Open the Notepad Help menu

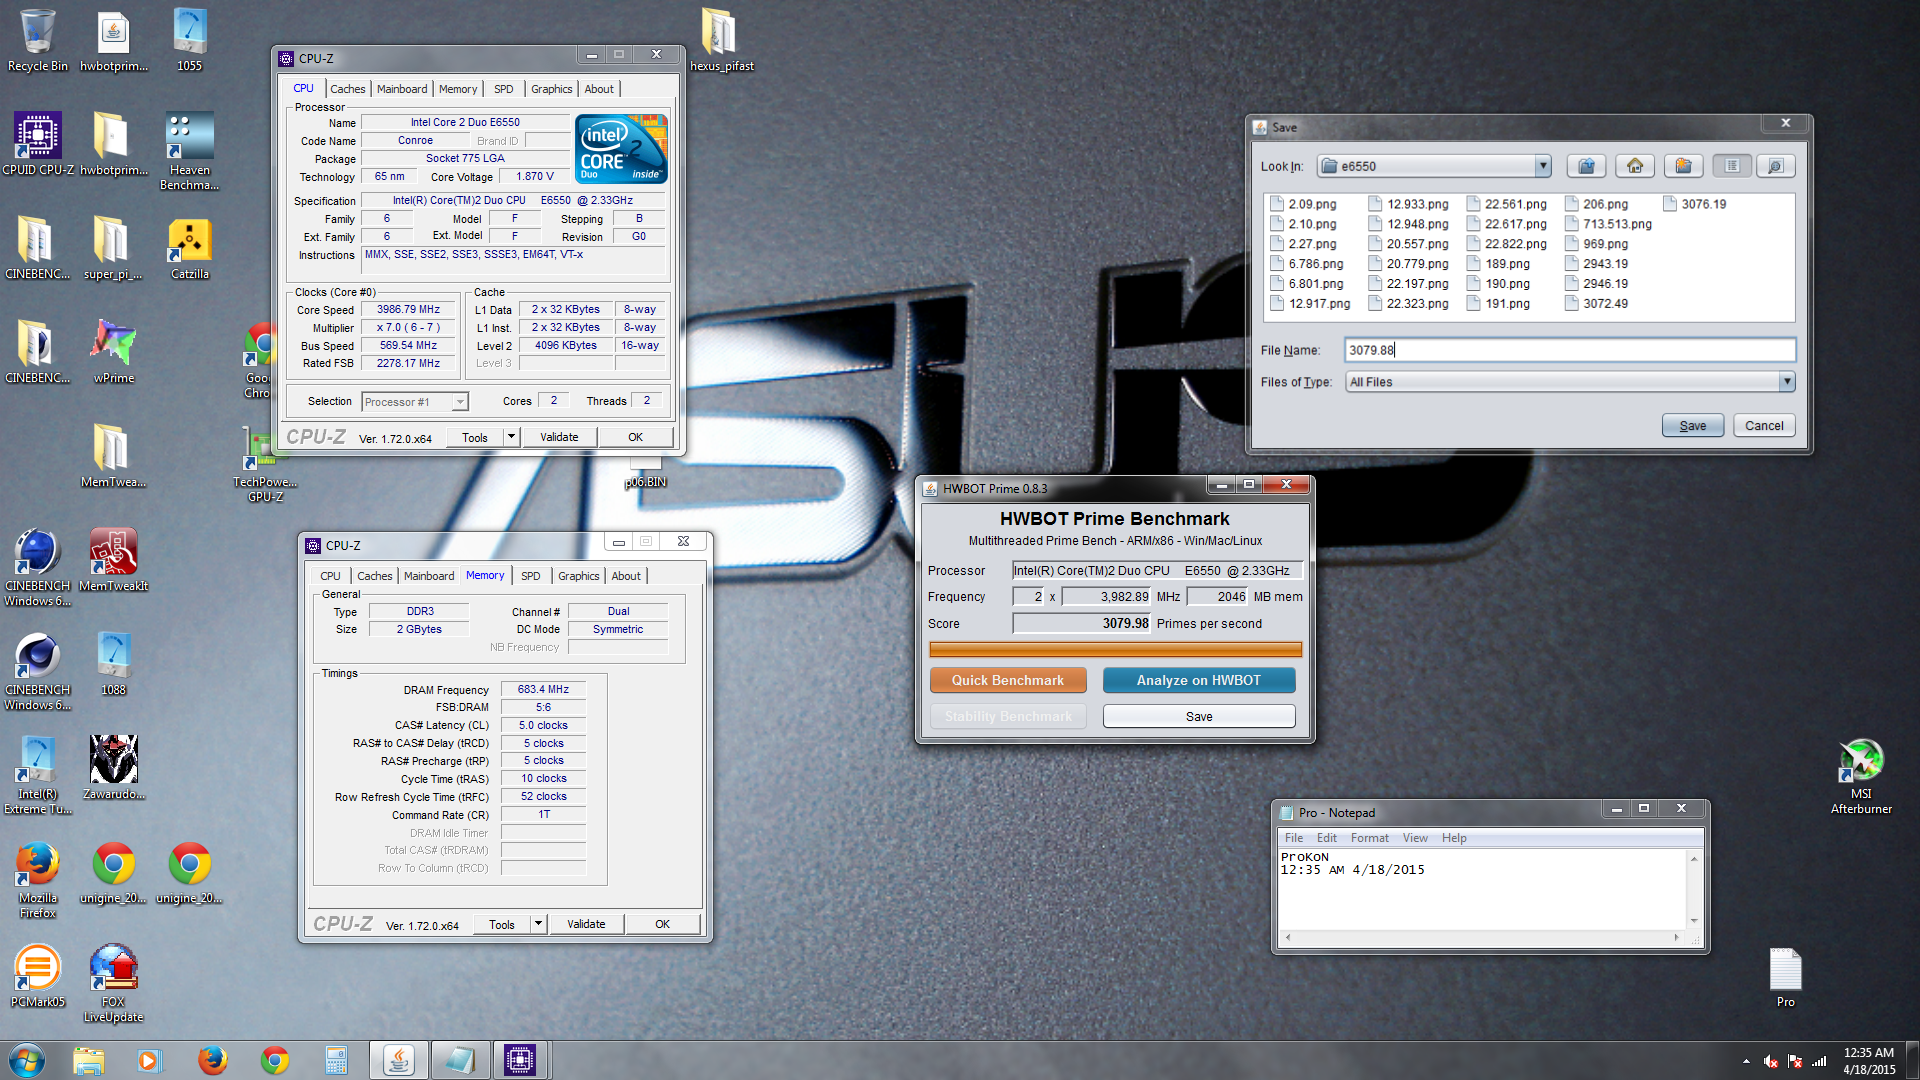tap(1454, 838)
